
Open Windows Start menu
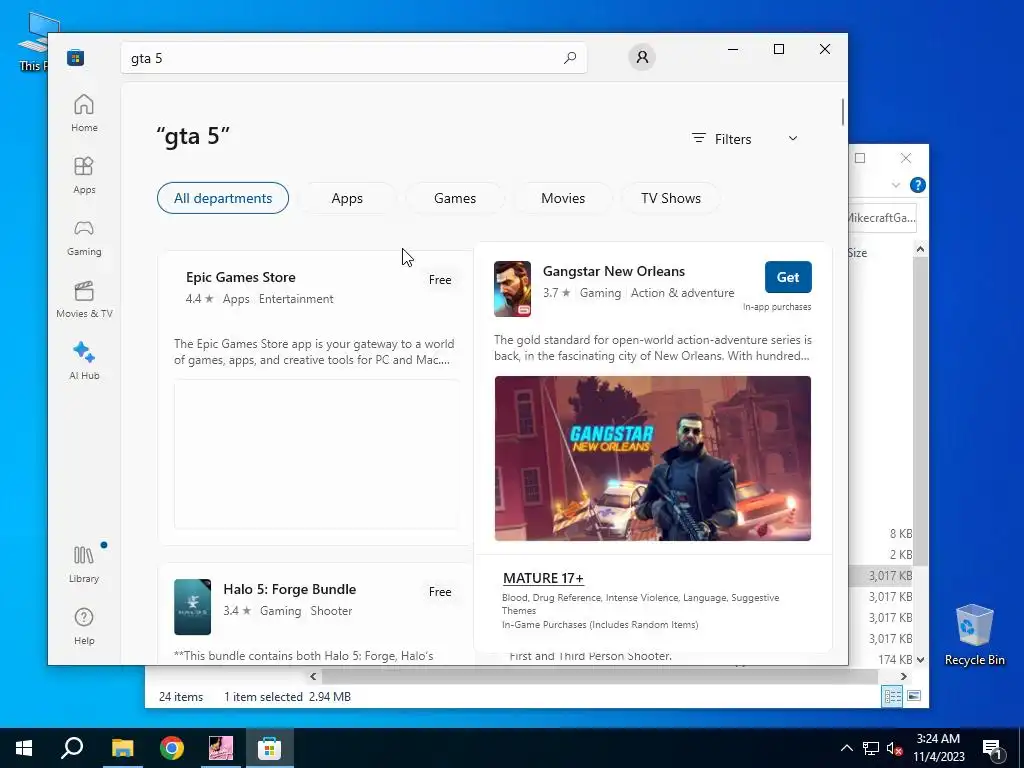click(x=24, y=748)
